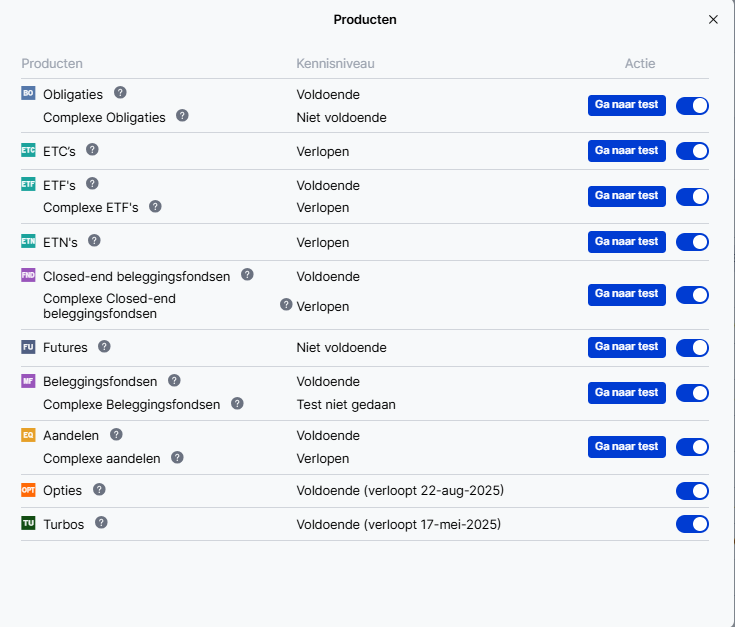This screenshot has width=735, height=627.
Task: Switch off the Turbos toggle
Action: point(692,524)
